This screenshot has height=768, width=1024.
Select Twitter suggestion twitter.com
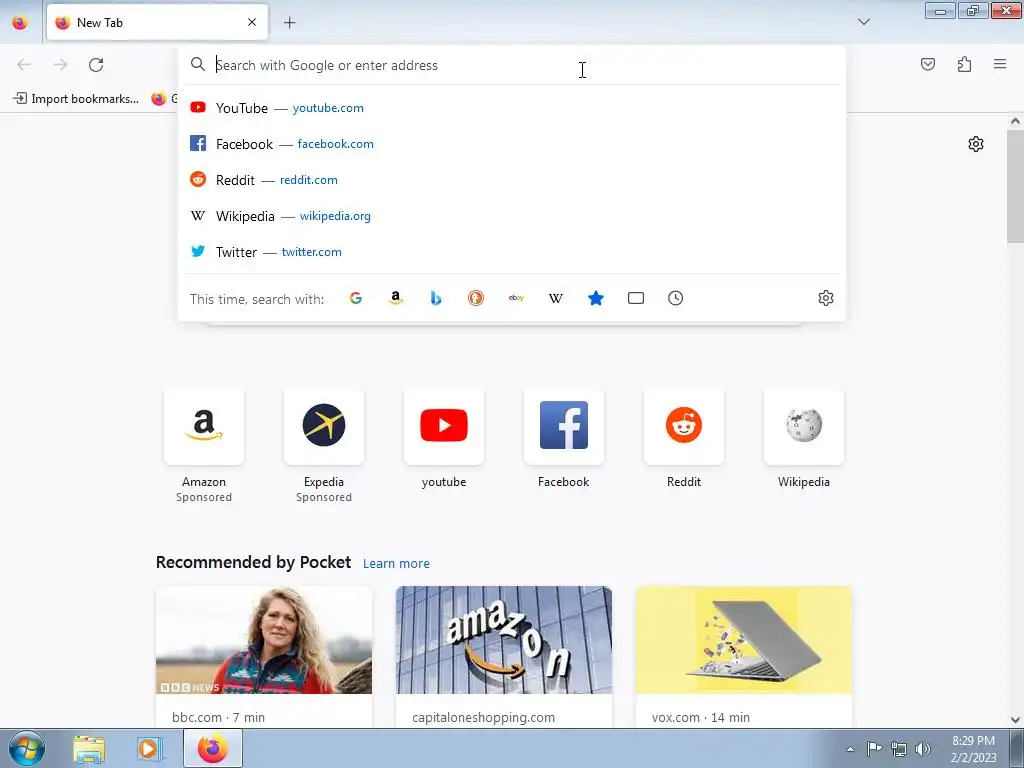(512, 252)
